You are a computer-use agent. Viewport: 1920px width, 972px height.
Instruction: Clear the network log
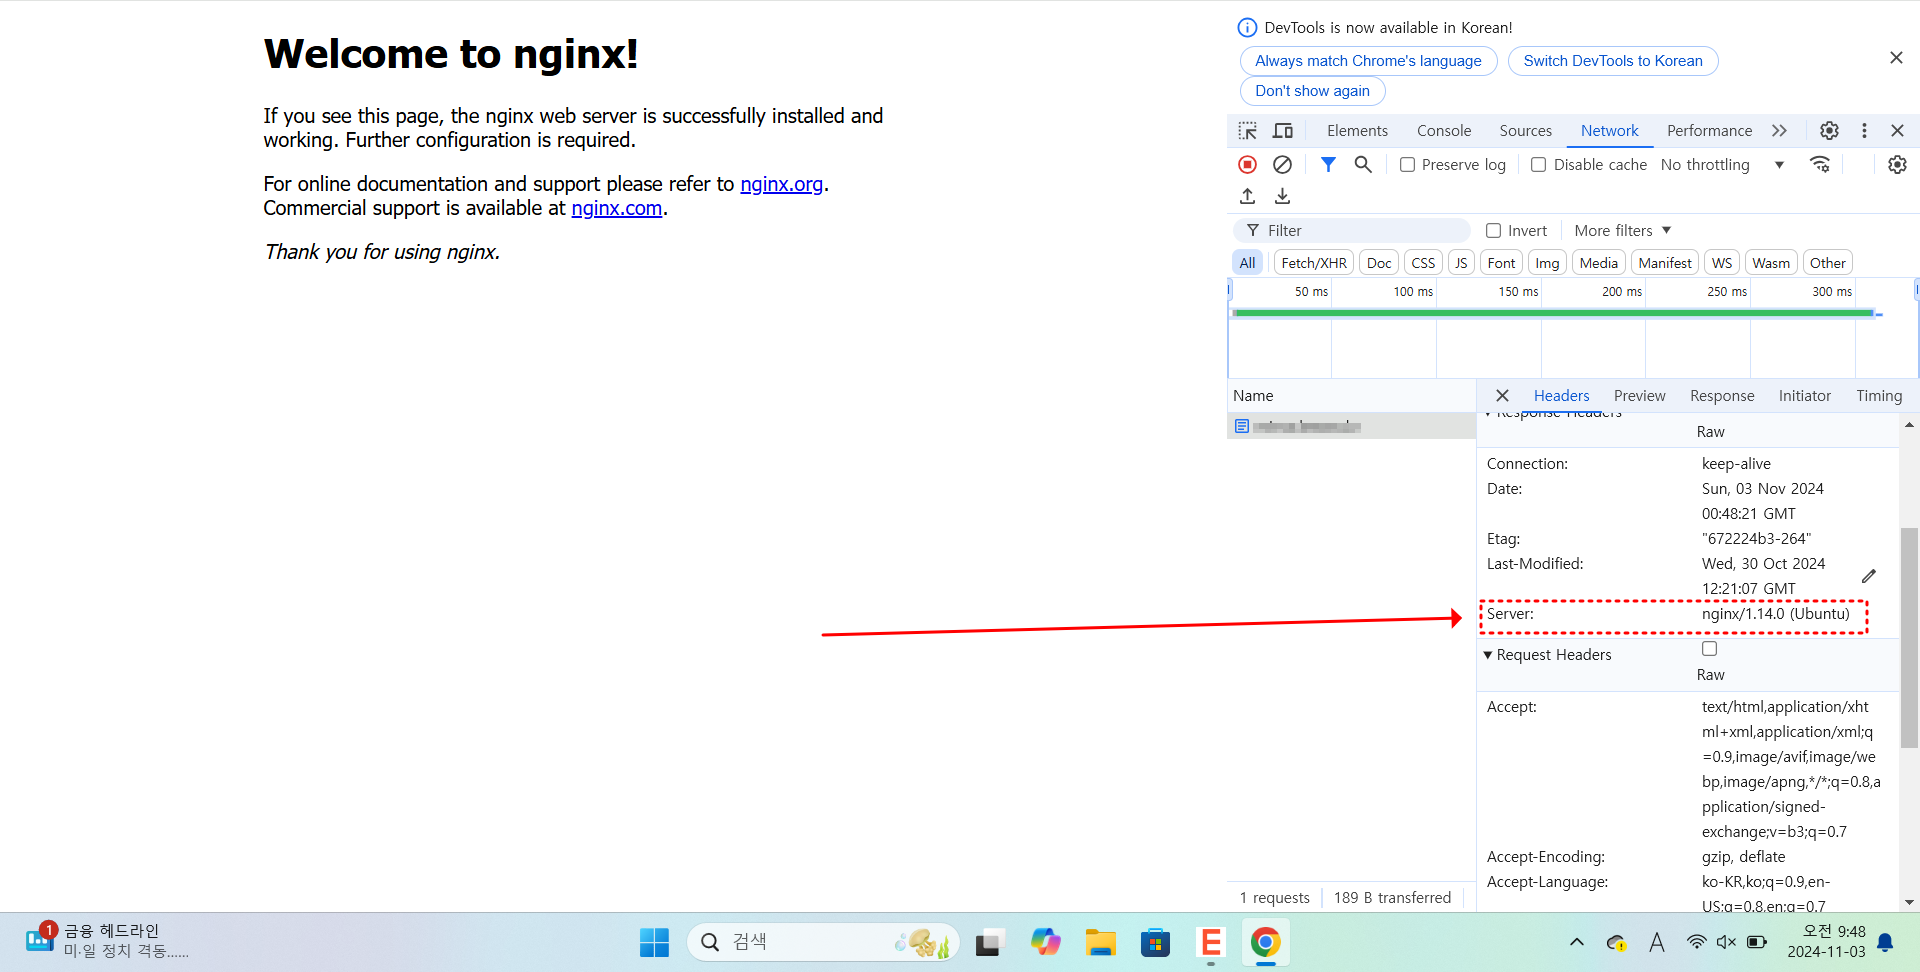1282,164
